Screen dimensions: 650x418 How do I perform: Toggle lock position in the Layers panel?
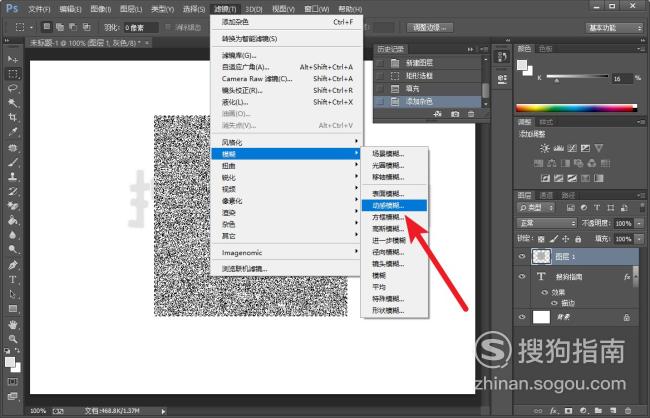point(566,239)
